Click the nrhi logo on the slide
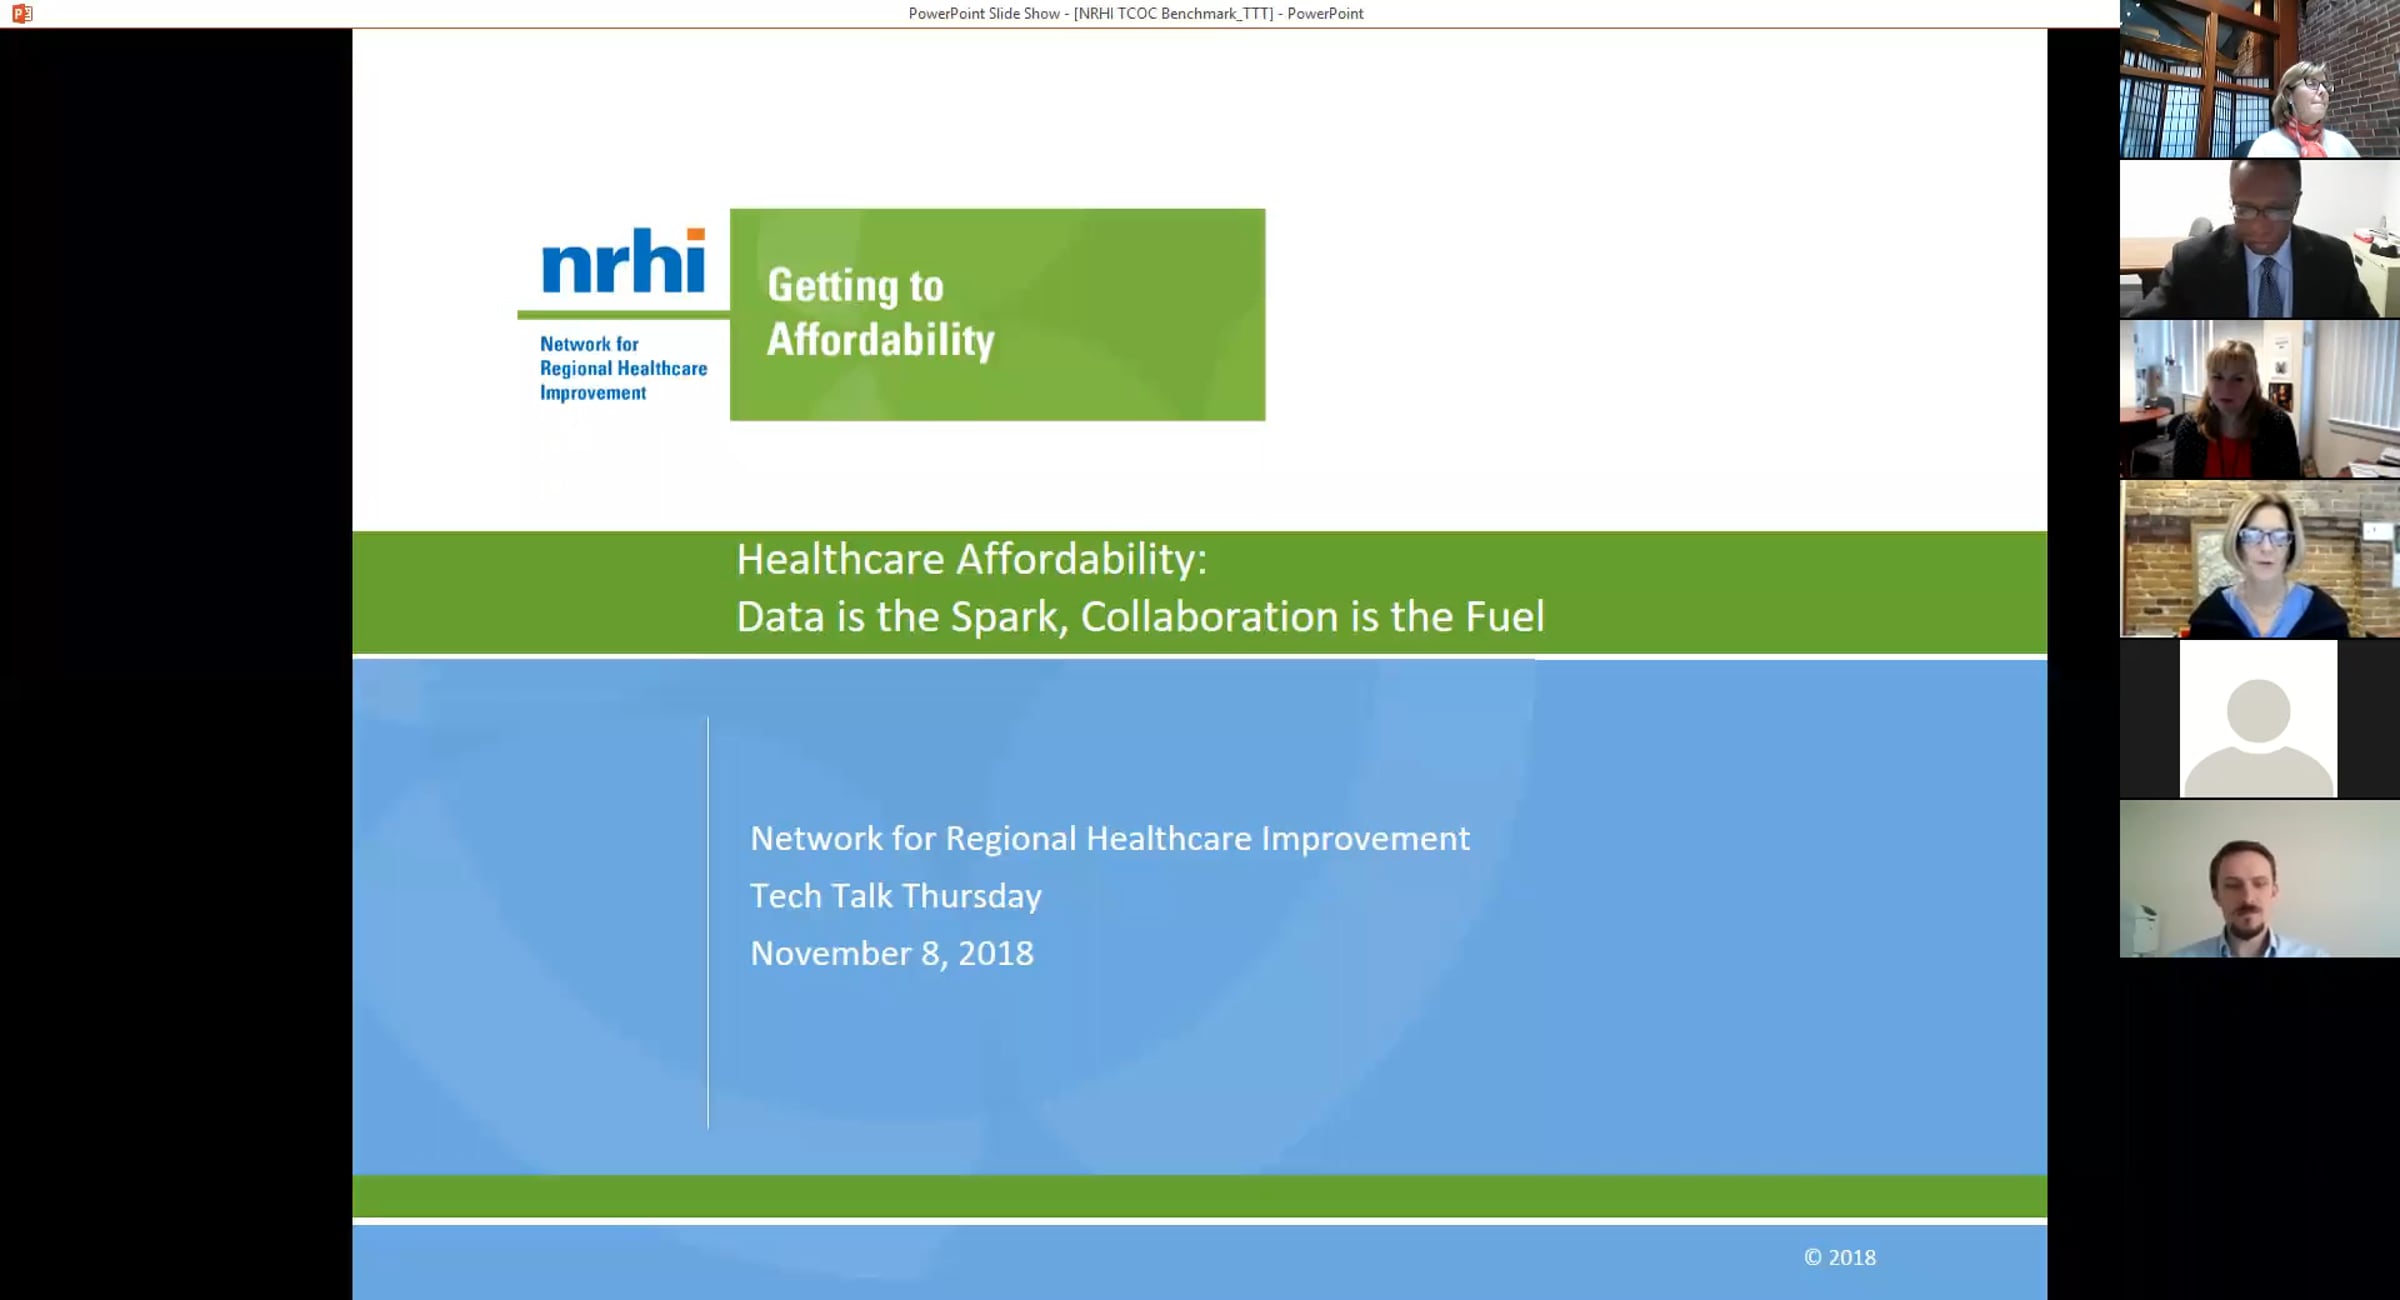 (624, 261)
